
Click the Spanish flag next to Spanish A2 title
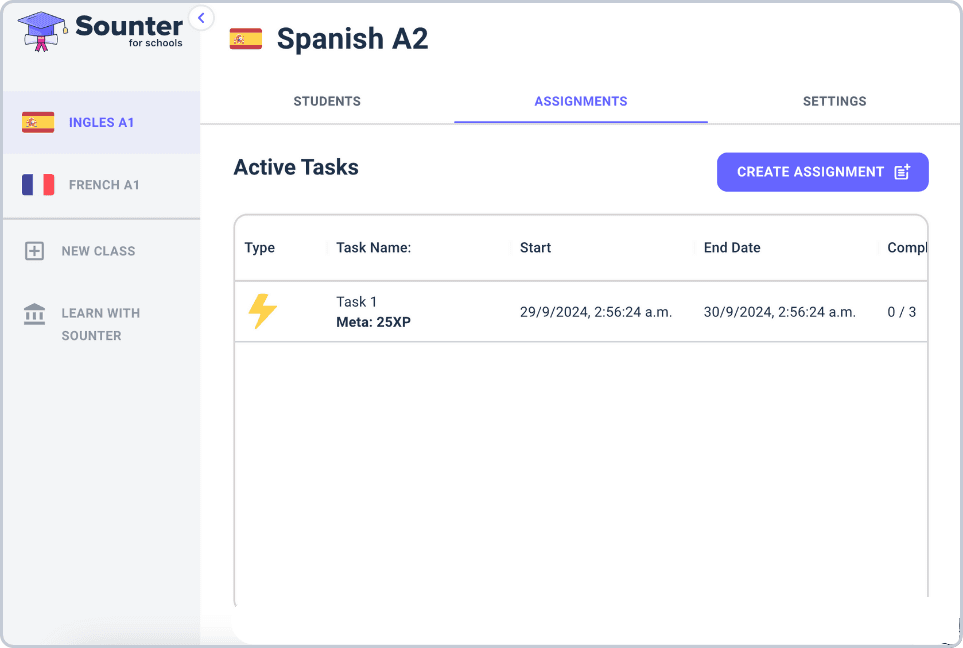pyautogui.click(x=246, y=39)
